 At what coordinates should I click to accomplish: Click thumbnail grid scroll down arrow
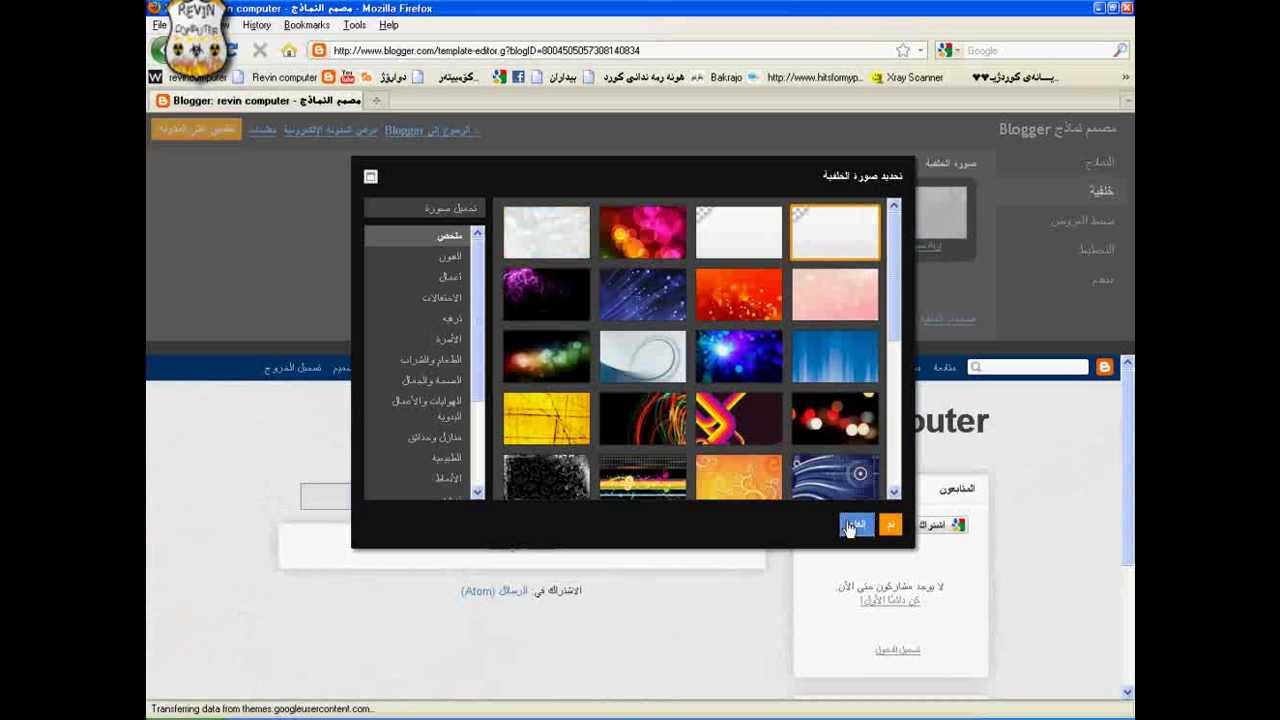tap(894, 492)
